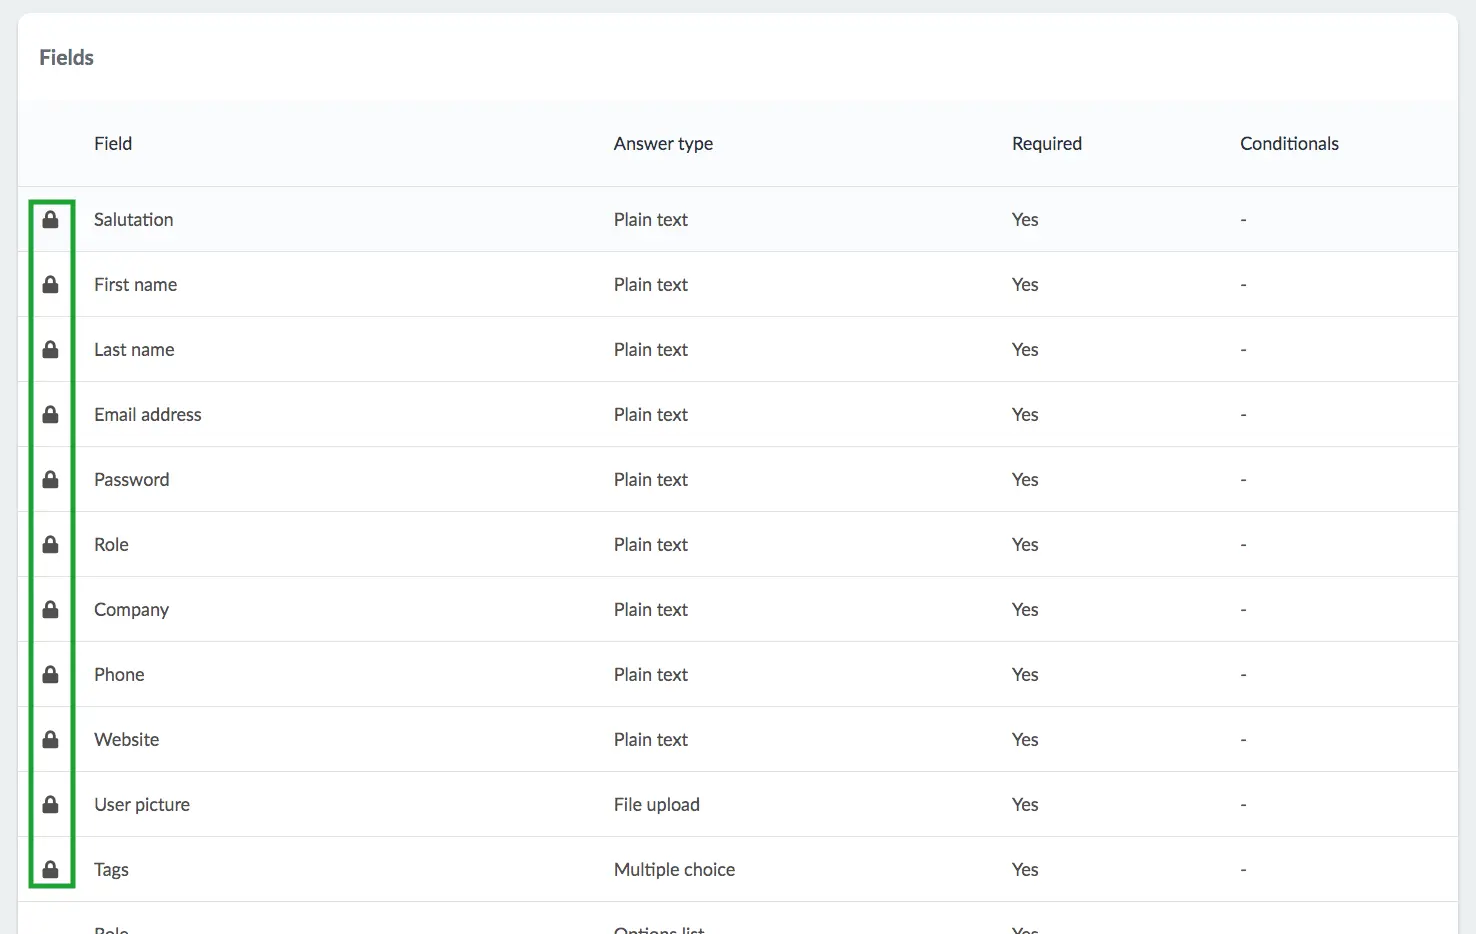The height and width of the screenshot is (934, 1476).
Task: Click the Conditionals column header
Action: click(1289, 143)
